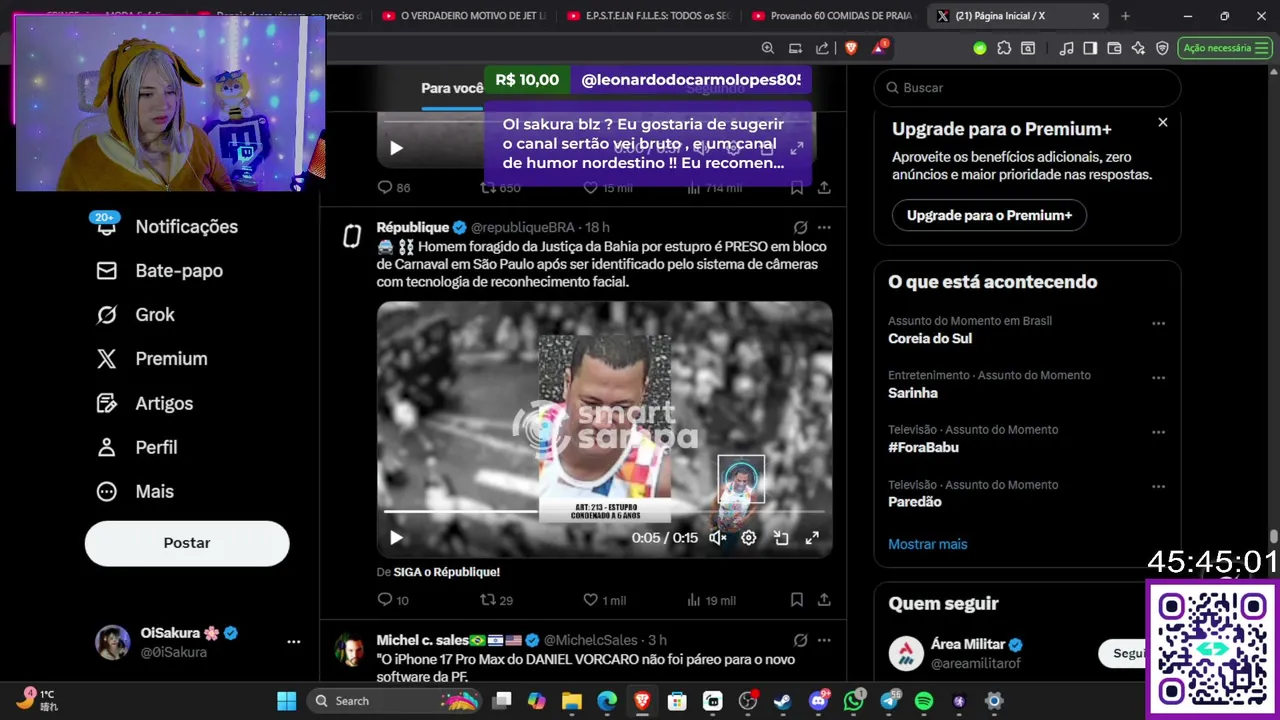
Task: Play the République video
Action: (x=396, y=538)
